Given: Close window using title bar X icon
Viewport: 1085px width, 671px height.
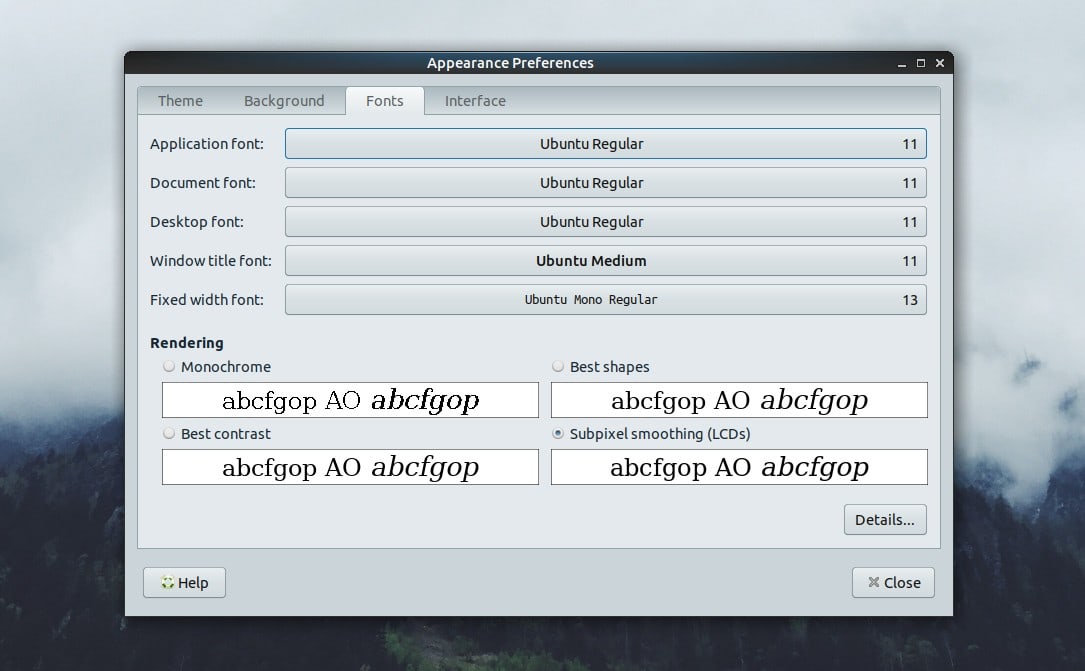Looking at the screenshot, I should tap(939, 63).
